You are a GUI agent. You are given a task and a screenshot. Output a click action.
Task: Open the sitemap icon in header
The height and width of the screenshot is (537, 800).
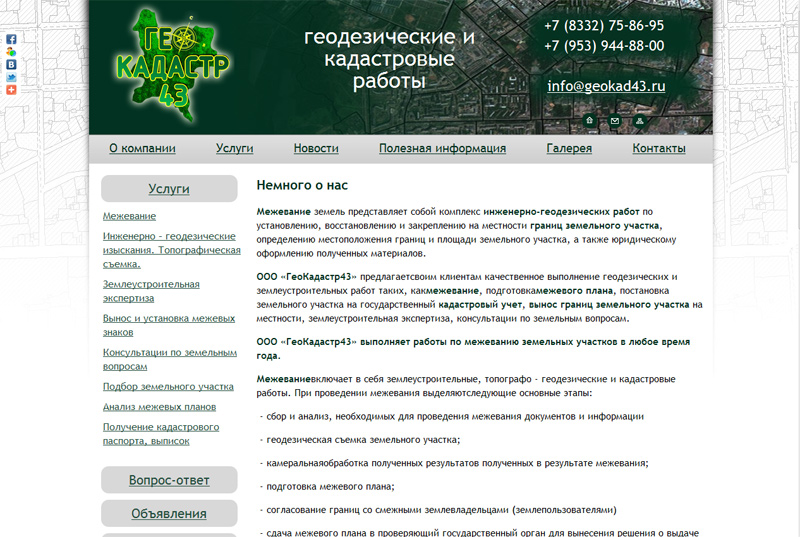pos(639,121)
